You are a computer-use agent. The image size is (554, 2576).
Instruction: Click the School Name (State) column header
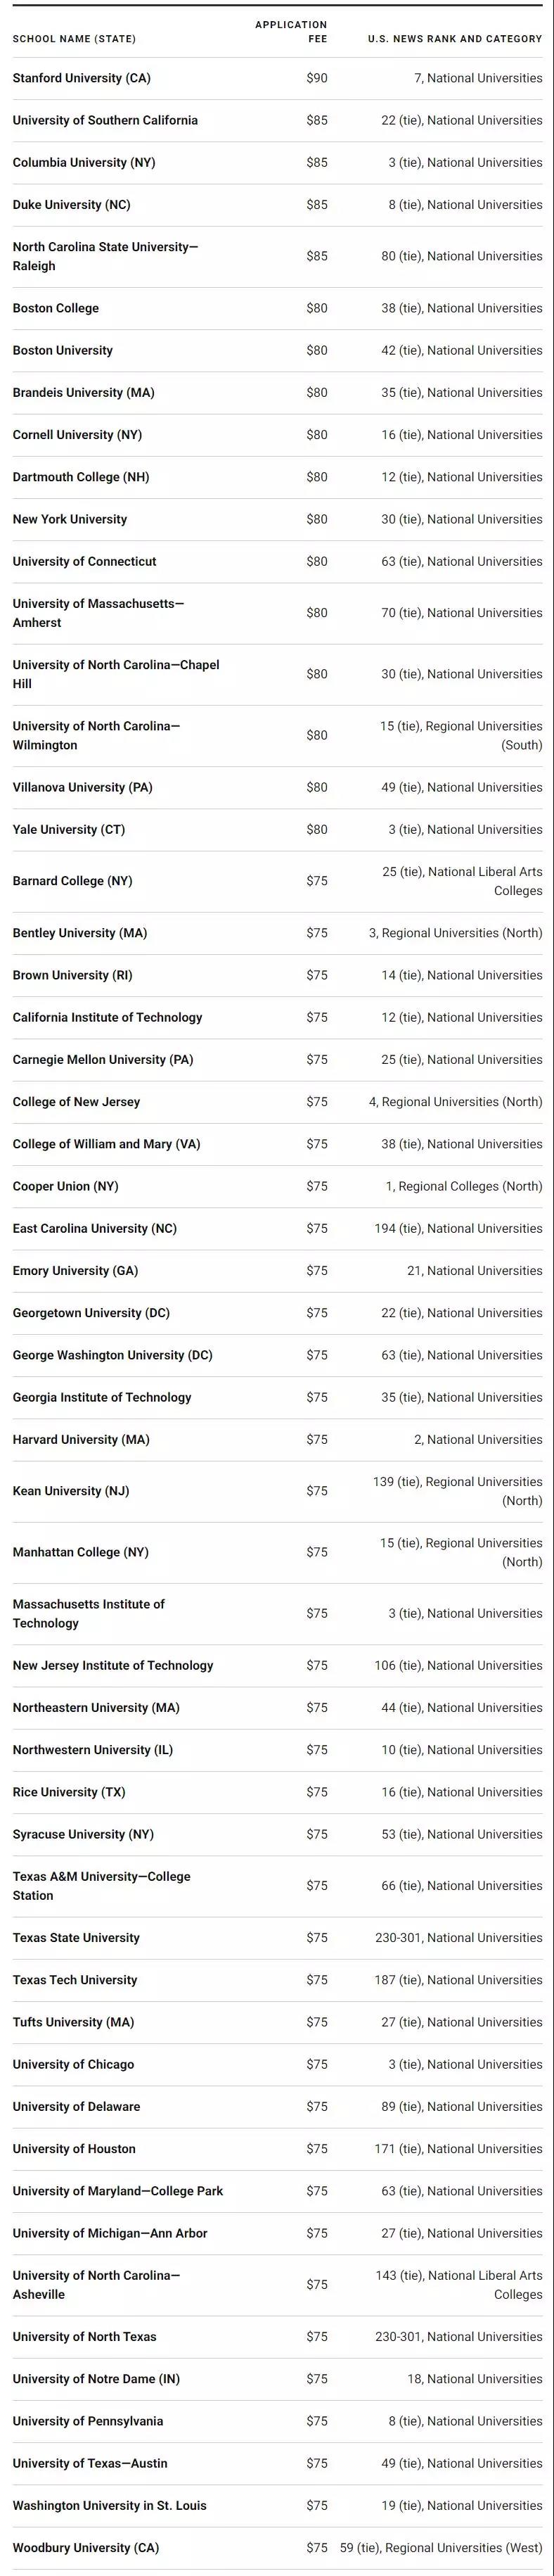[74, 39]
